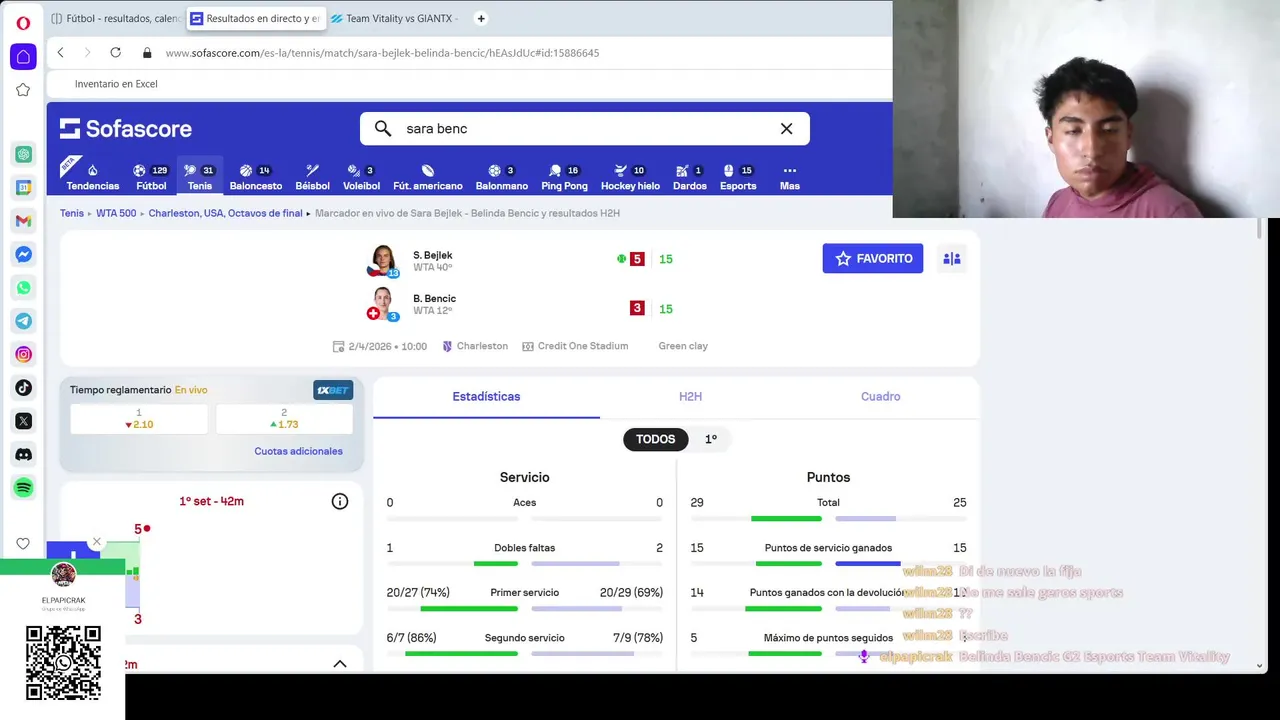Open the Opera menu logo
The image size is (1280, 720).
click(23, 23)
